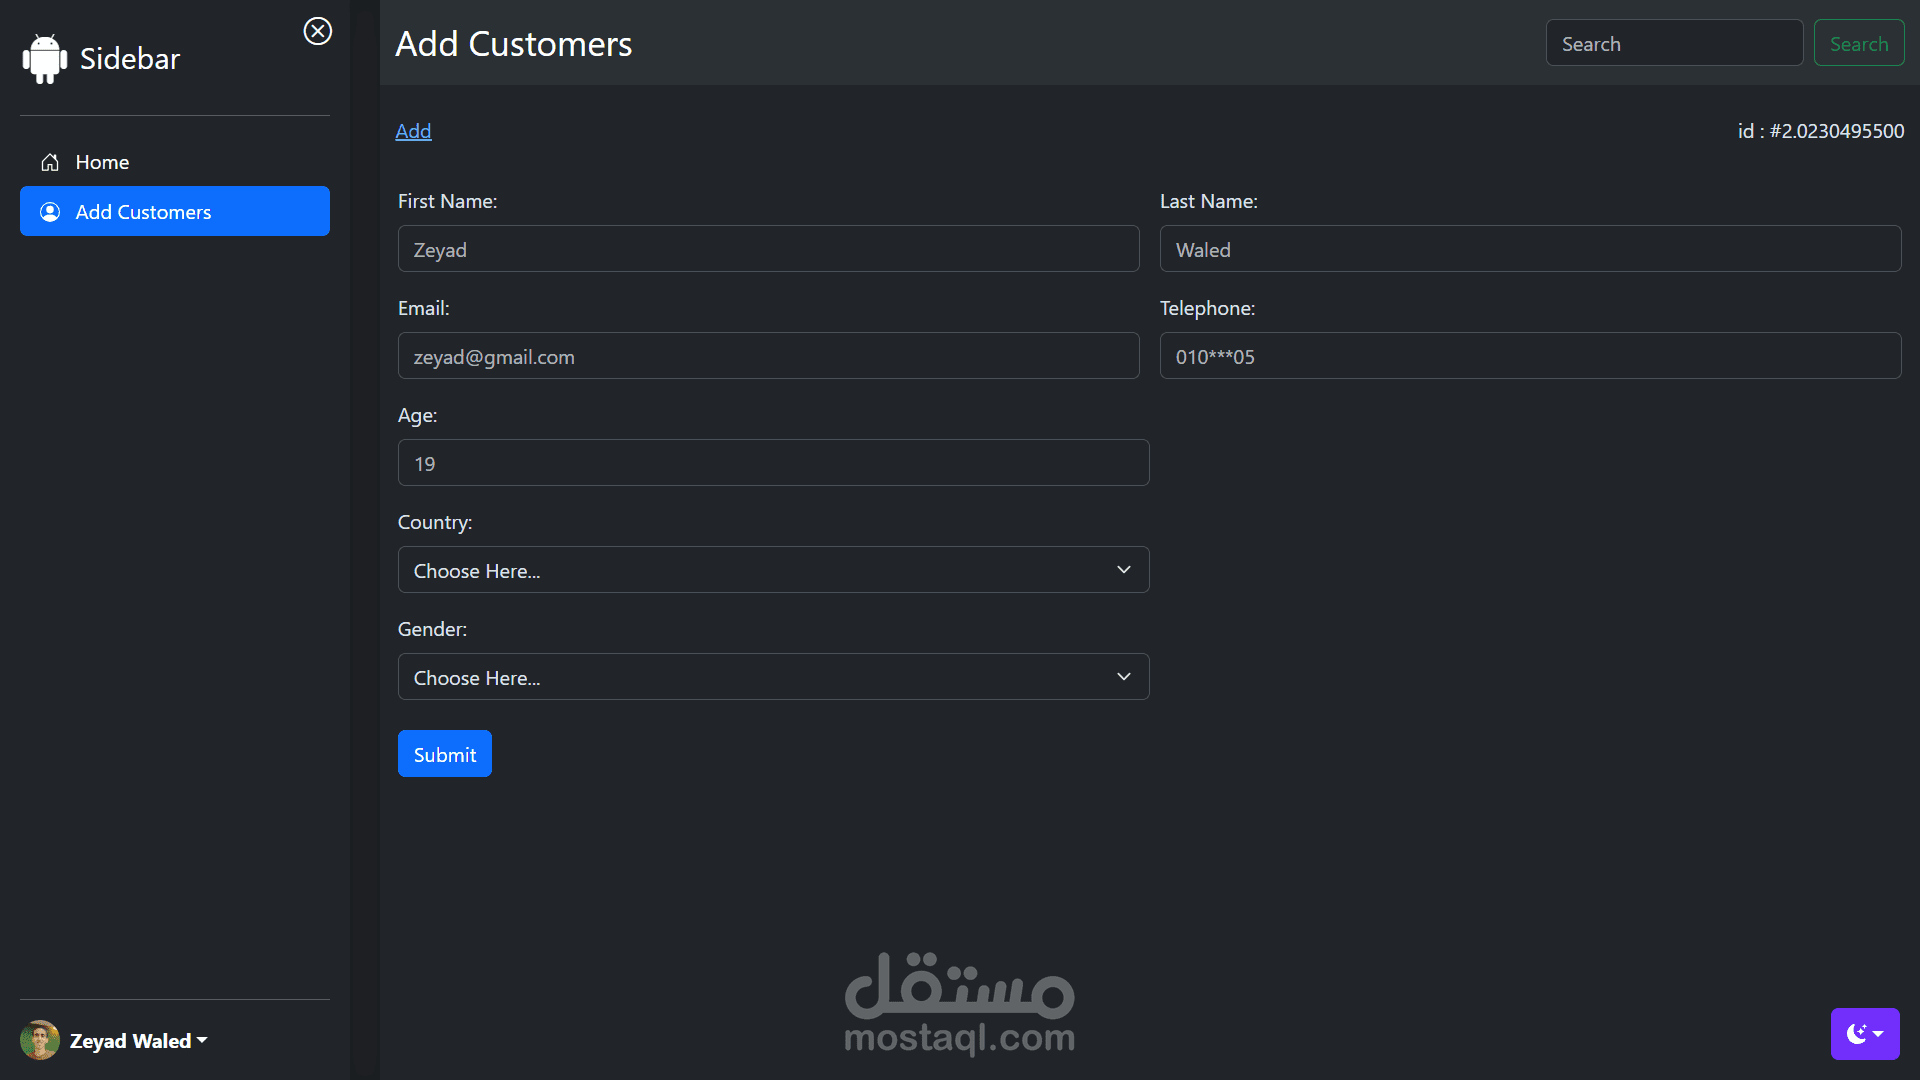Click the Add link
Screen dimensions: 1920x1080
413,131
